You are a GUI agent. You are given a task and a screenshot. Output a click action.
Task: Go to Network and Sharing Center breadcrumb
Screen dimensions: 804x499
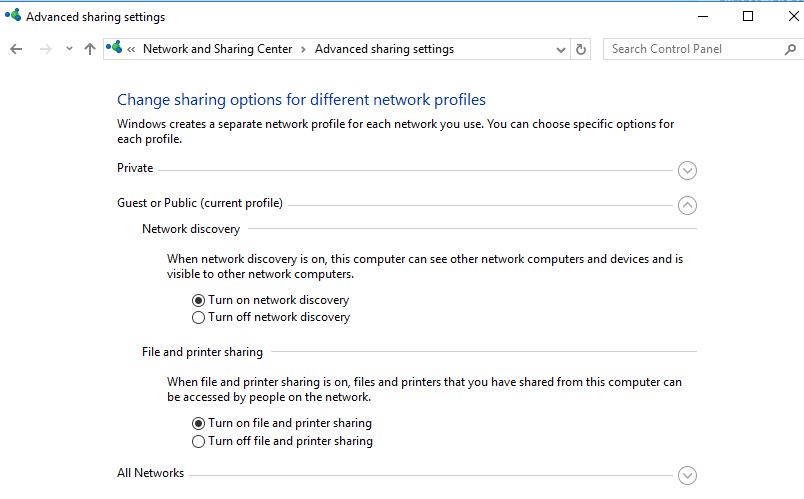pyautogui.click(x=217, y=49)
